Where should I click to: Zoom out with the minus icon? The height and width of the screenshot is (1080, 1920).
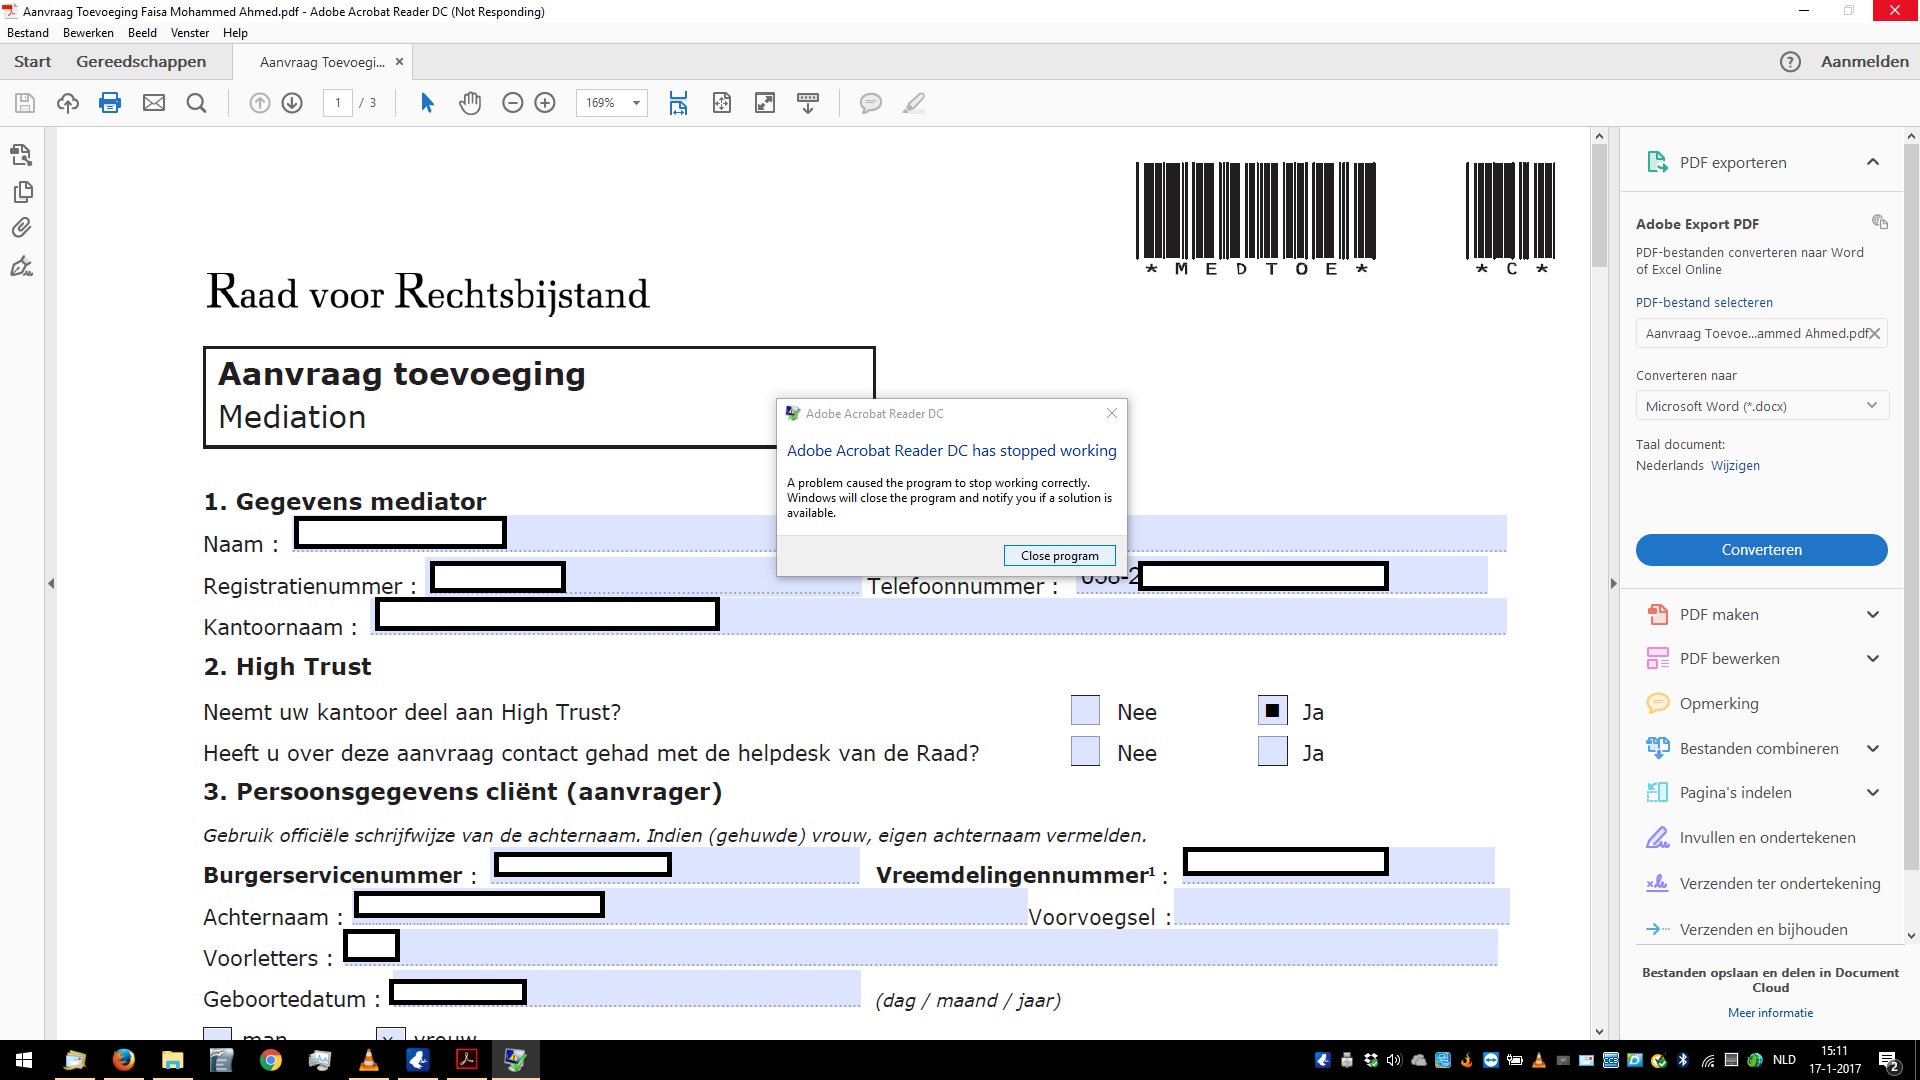pyautogui.click(x=513, y=103)
